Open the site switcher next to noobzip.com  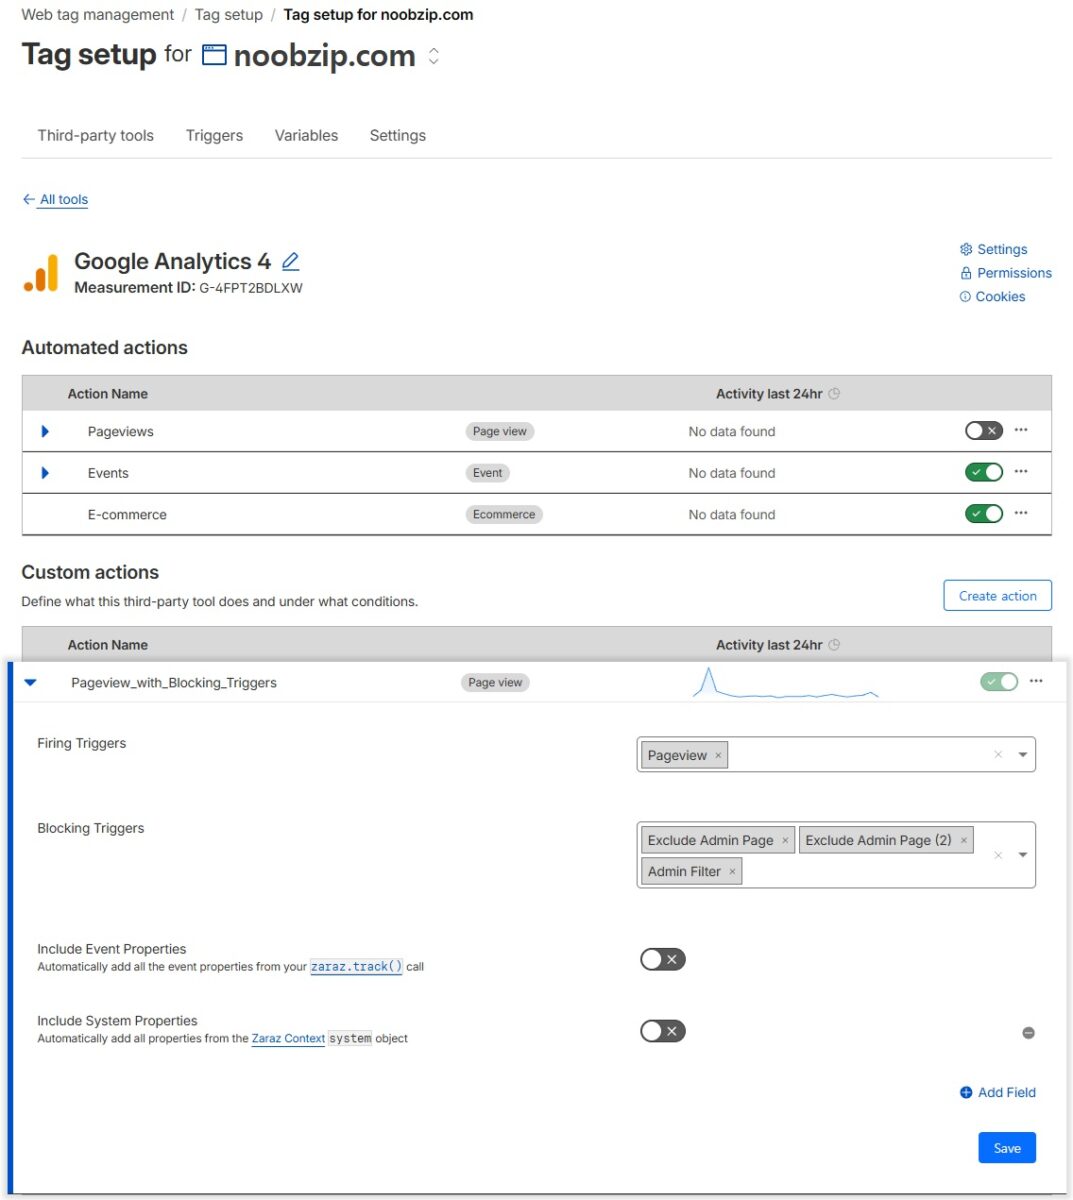point(433,56)
